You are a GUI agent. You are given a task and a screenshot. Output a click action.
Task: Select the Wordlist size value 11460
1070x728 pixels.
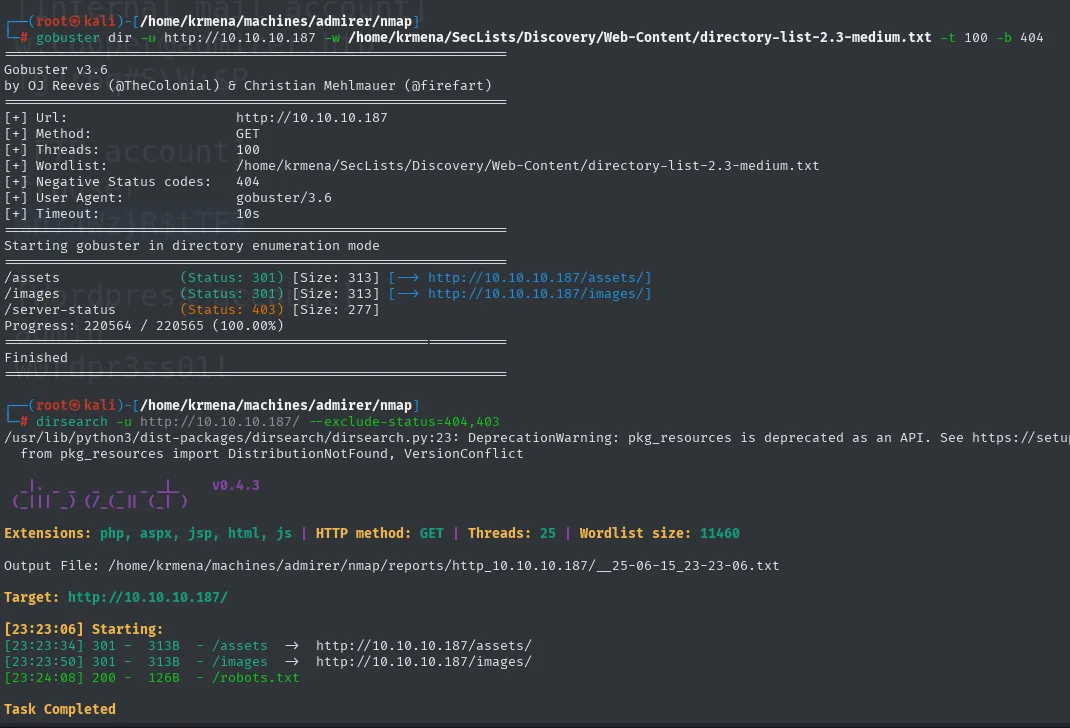click(x=720, y=533)
